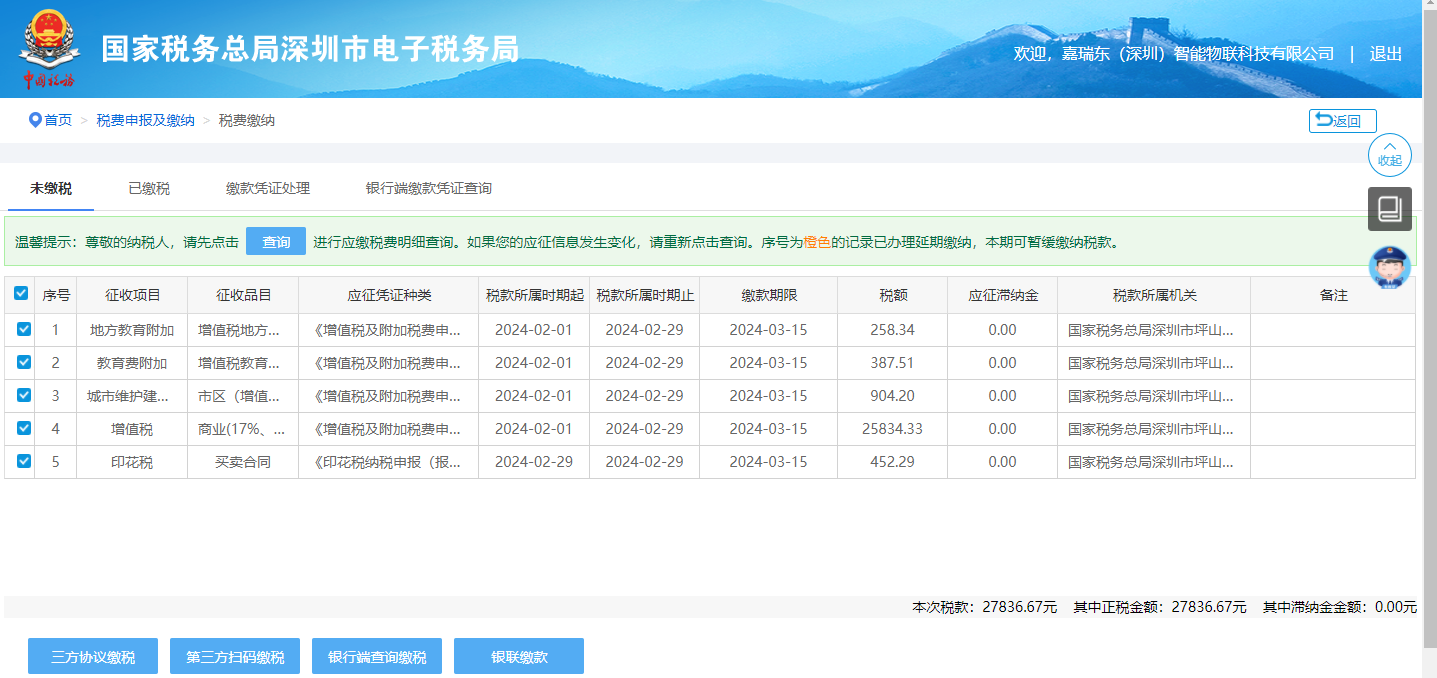Switch to the 已缴税 tab
1437x678 pixels.
point(149,188)
